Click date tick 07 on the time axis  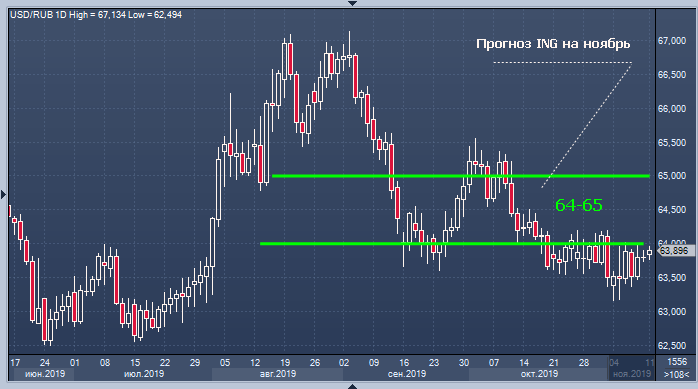[x=494, y=363]
